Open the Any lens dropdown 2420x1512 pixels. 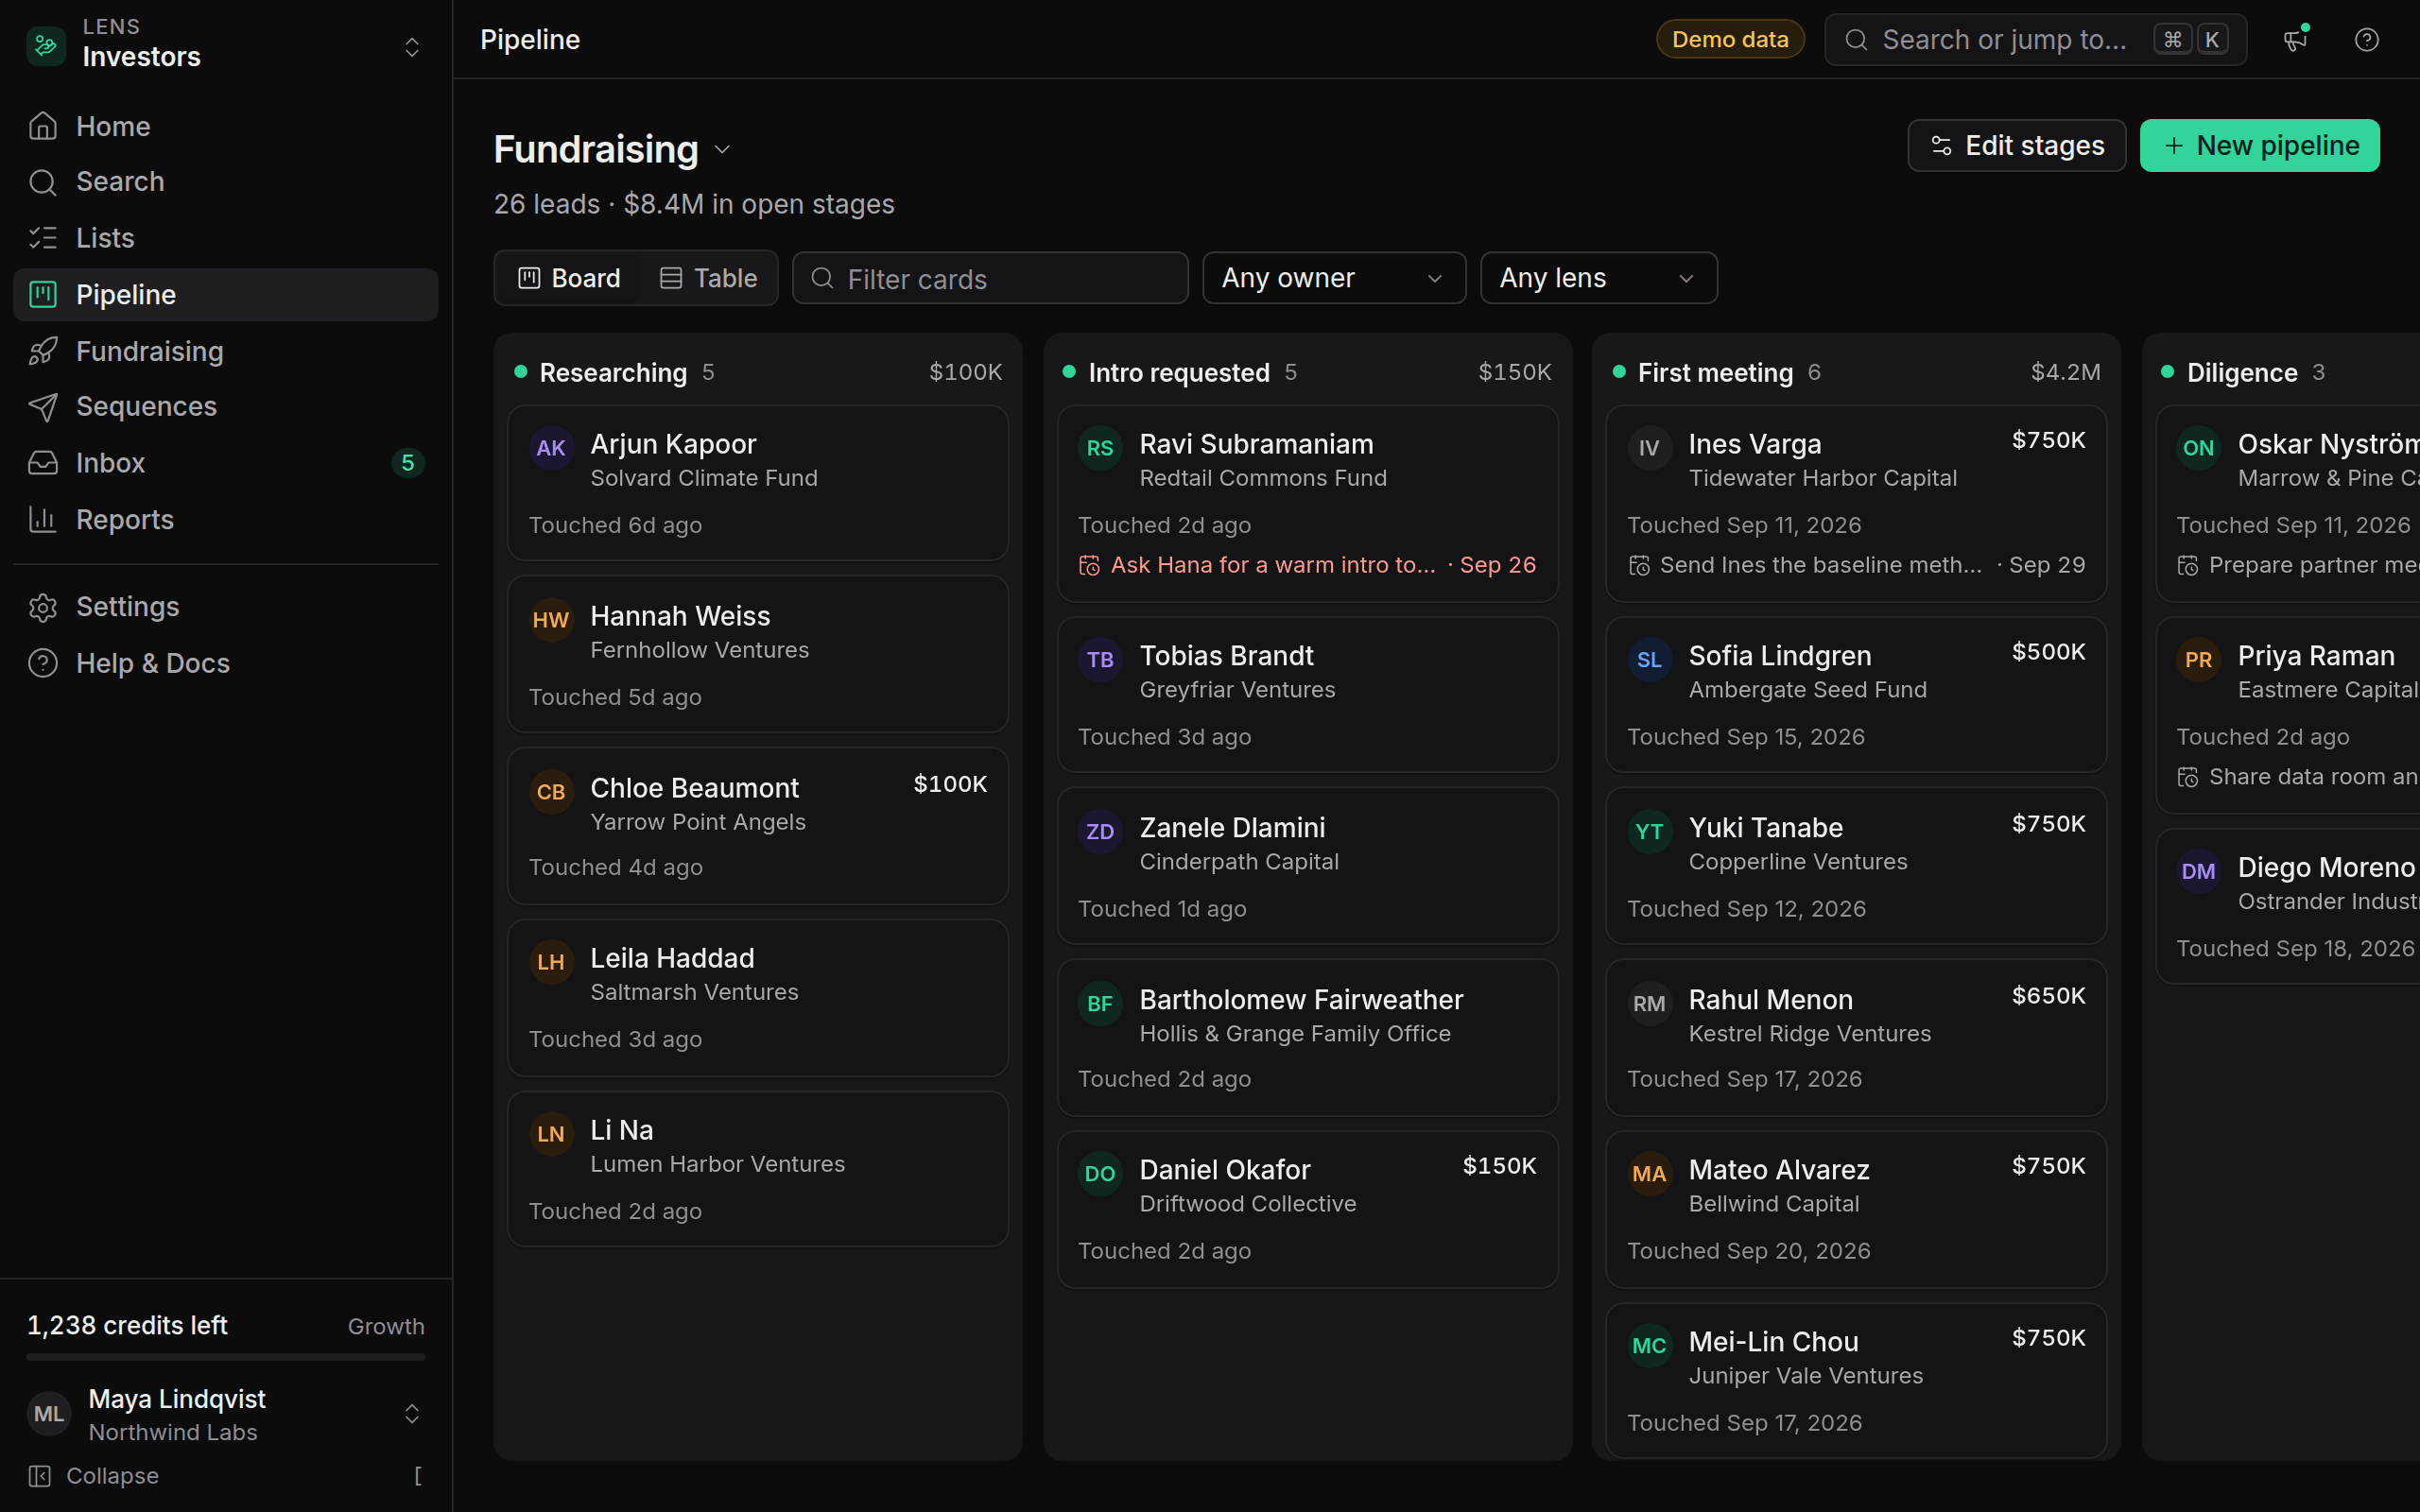(x=1598, y=278)
